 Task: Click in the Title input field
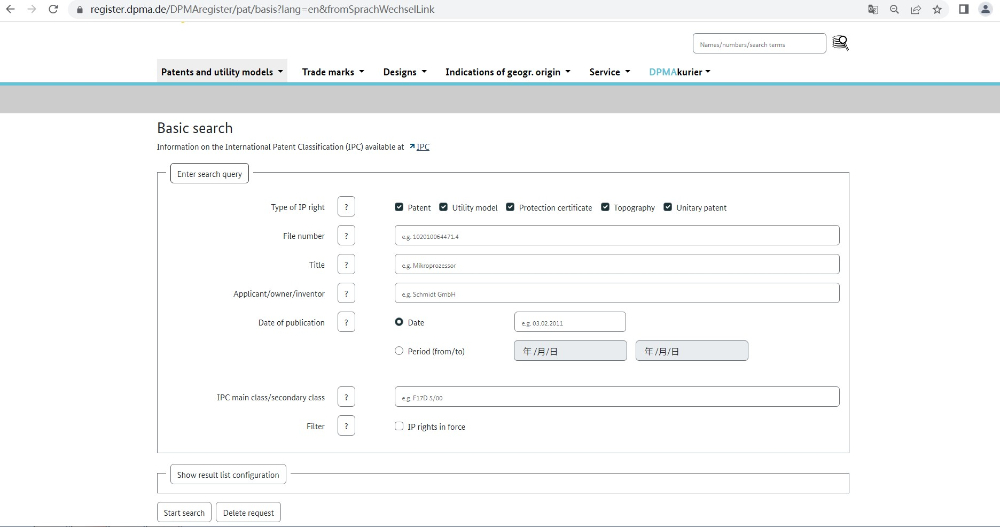[617, 265]
